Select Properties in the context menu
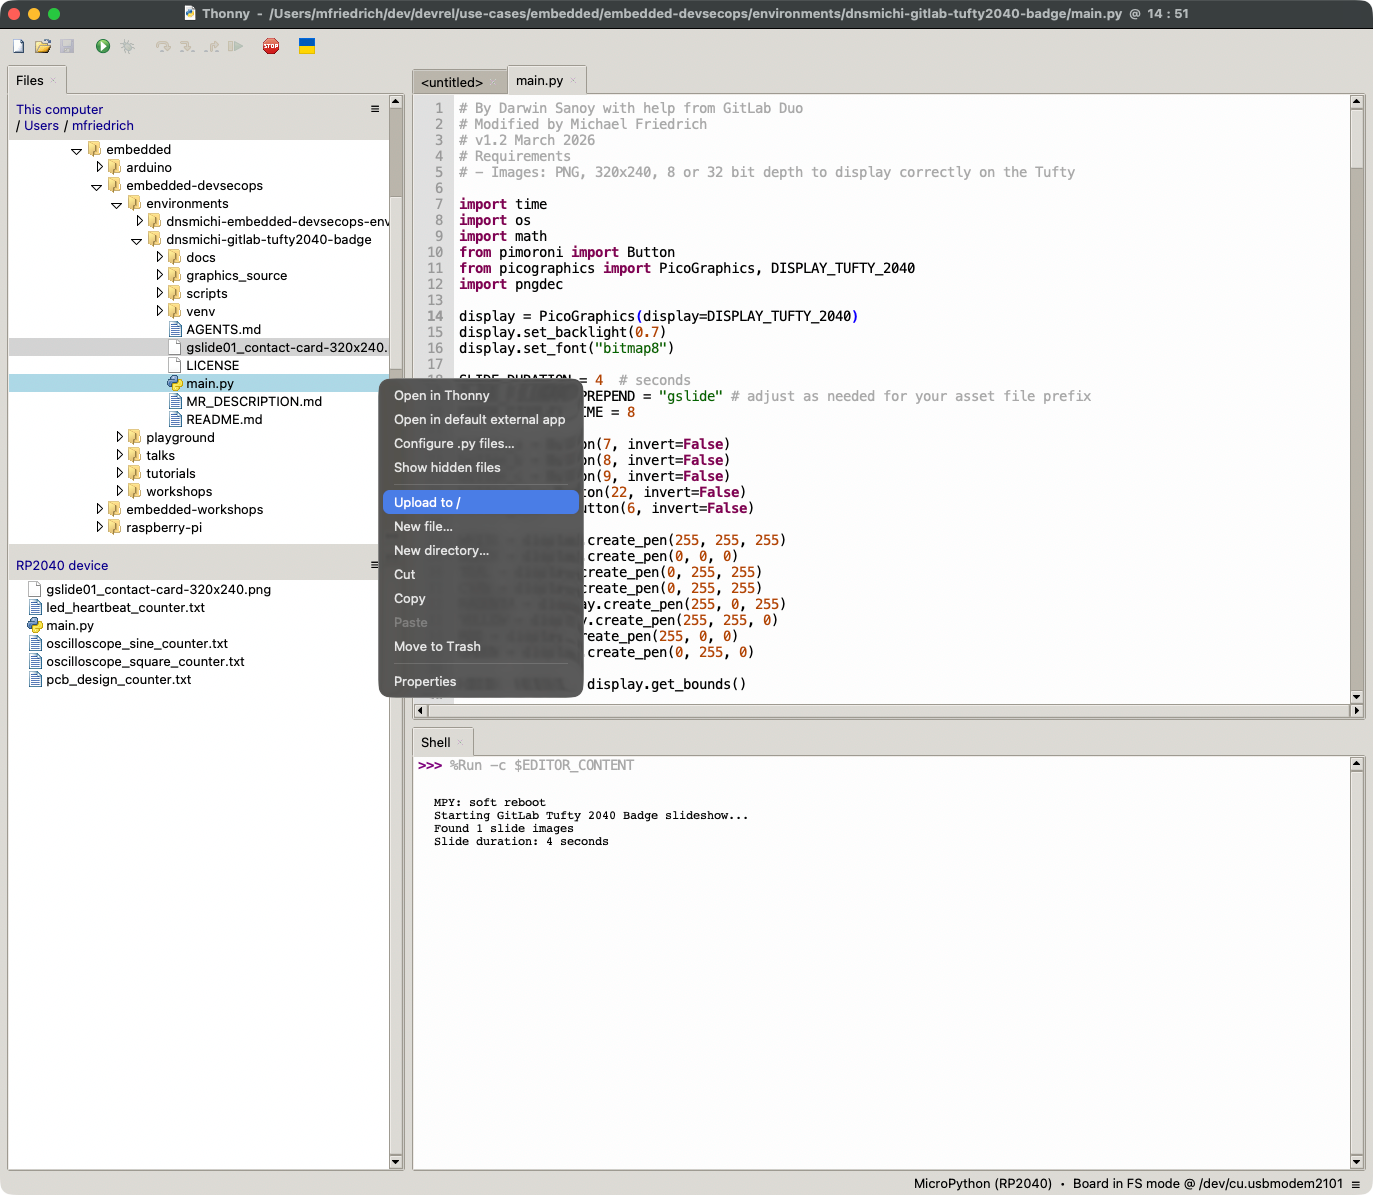The image size is (1373, 1195). [425, 682]
